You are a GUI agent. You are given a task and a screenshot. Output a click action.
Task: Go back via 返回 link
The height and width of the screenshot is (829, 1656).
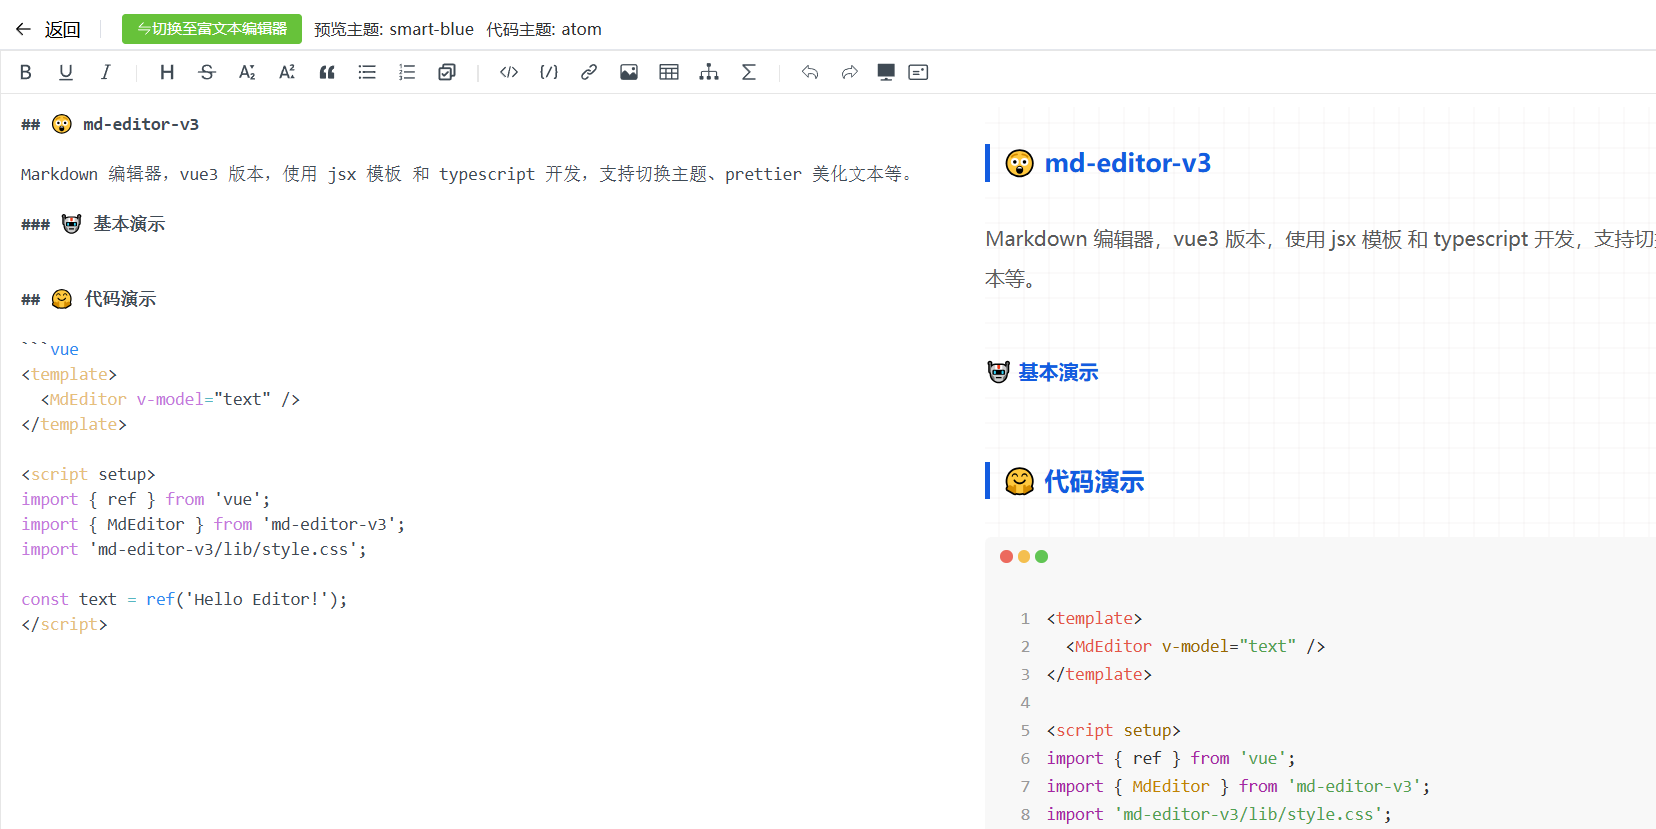(x=62, y=29)
